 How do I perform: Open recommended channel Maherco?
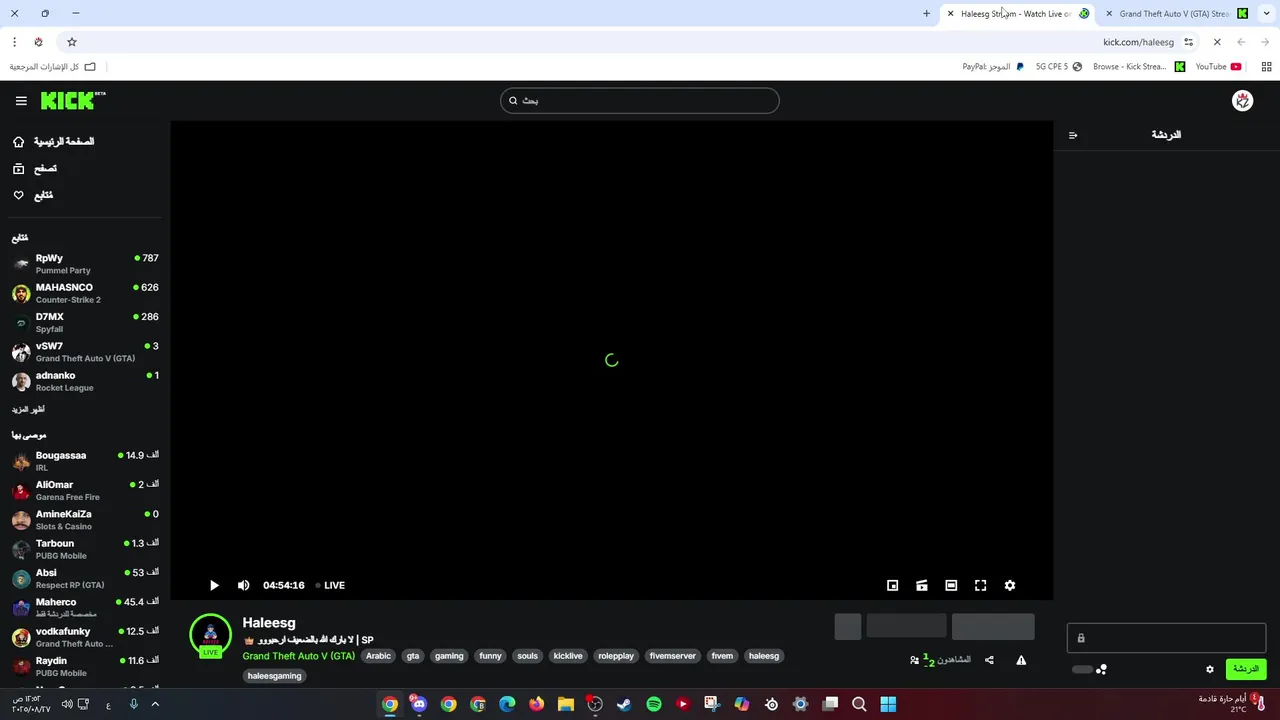coord(85,608)
